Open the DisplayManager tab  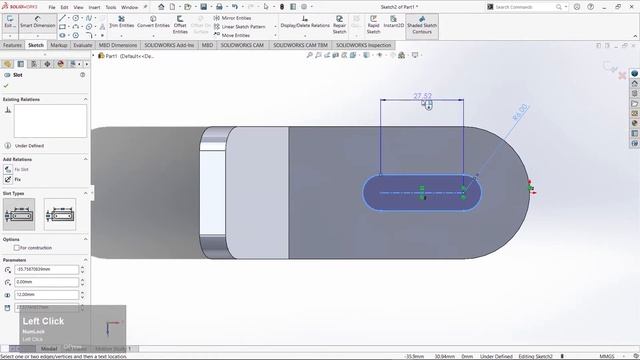[x=61, y=64]
